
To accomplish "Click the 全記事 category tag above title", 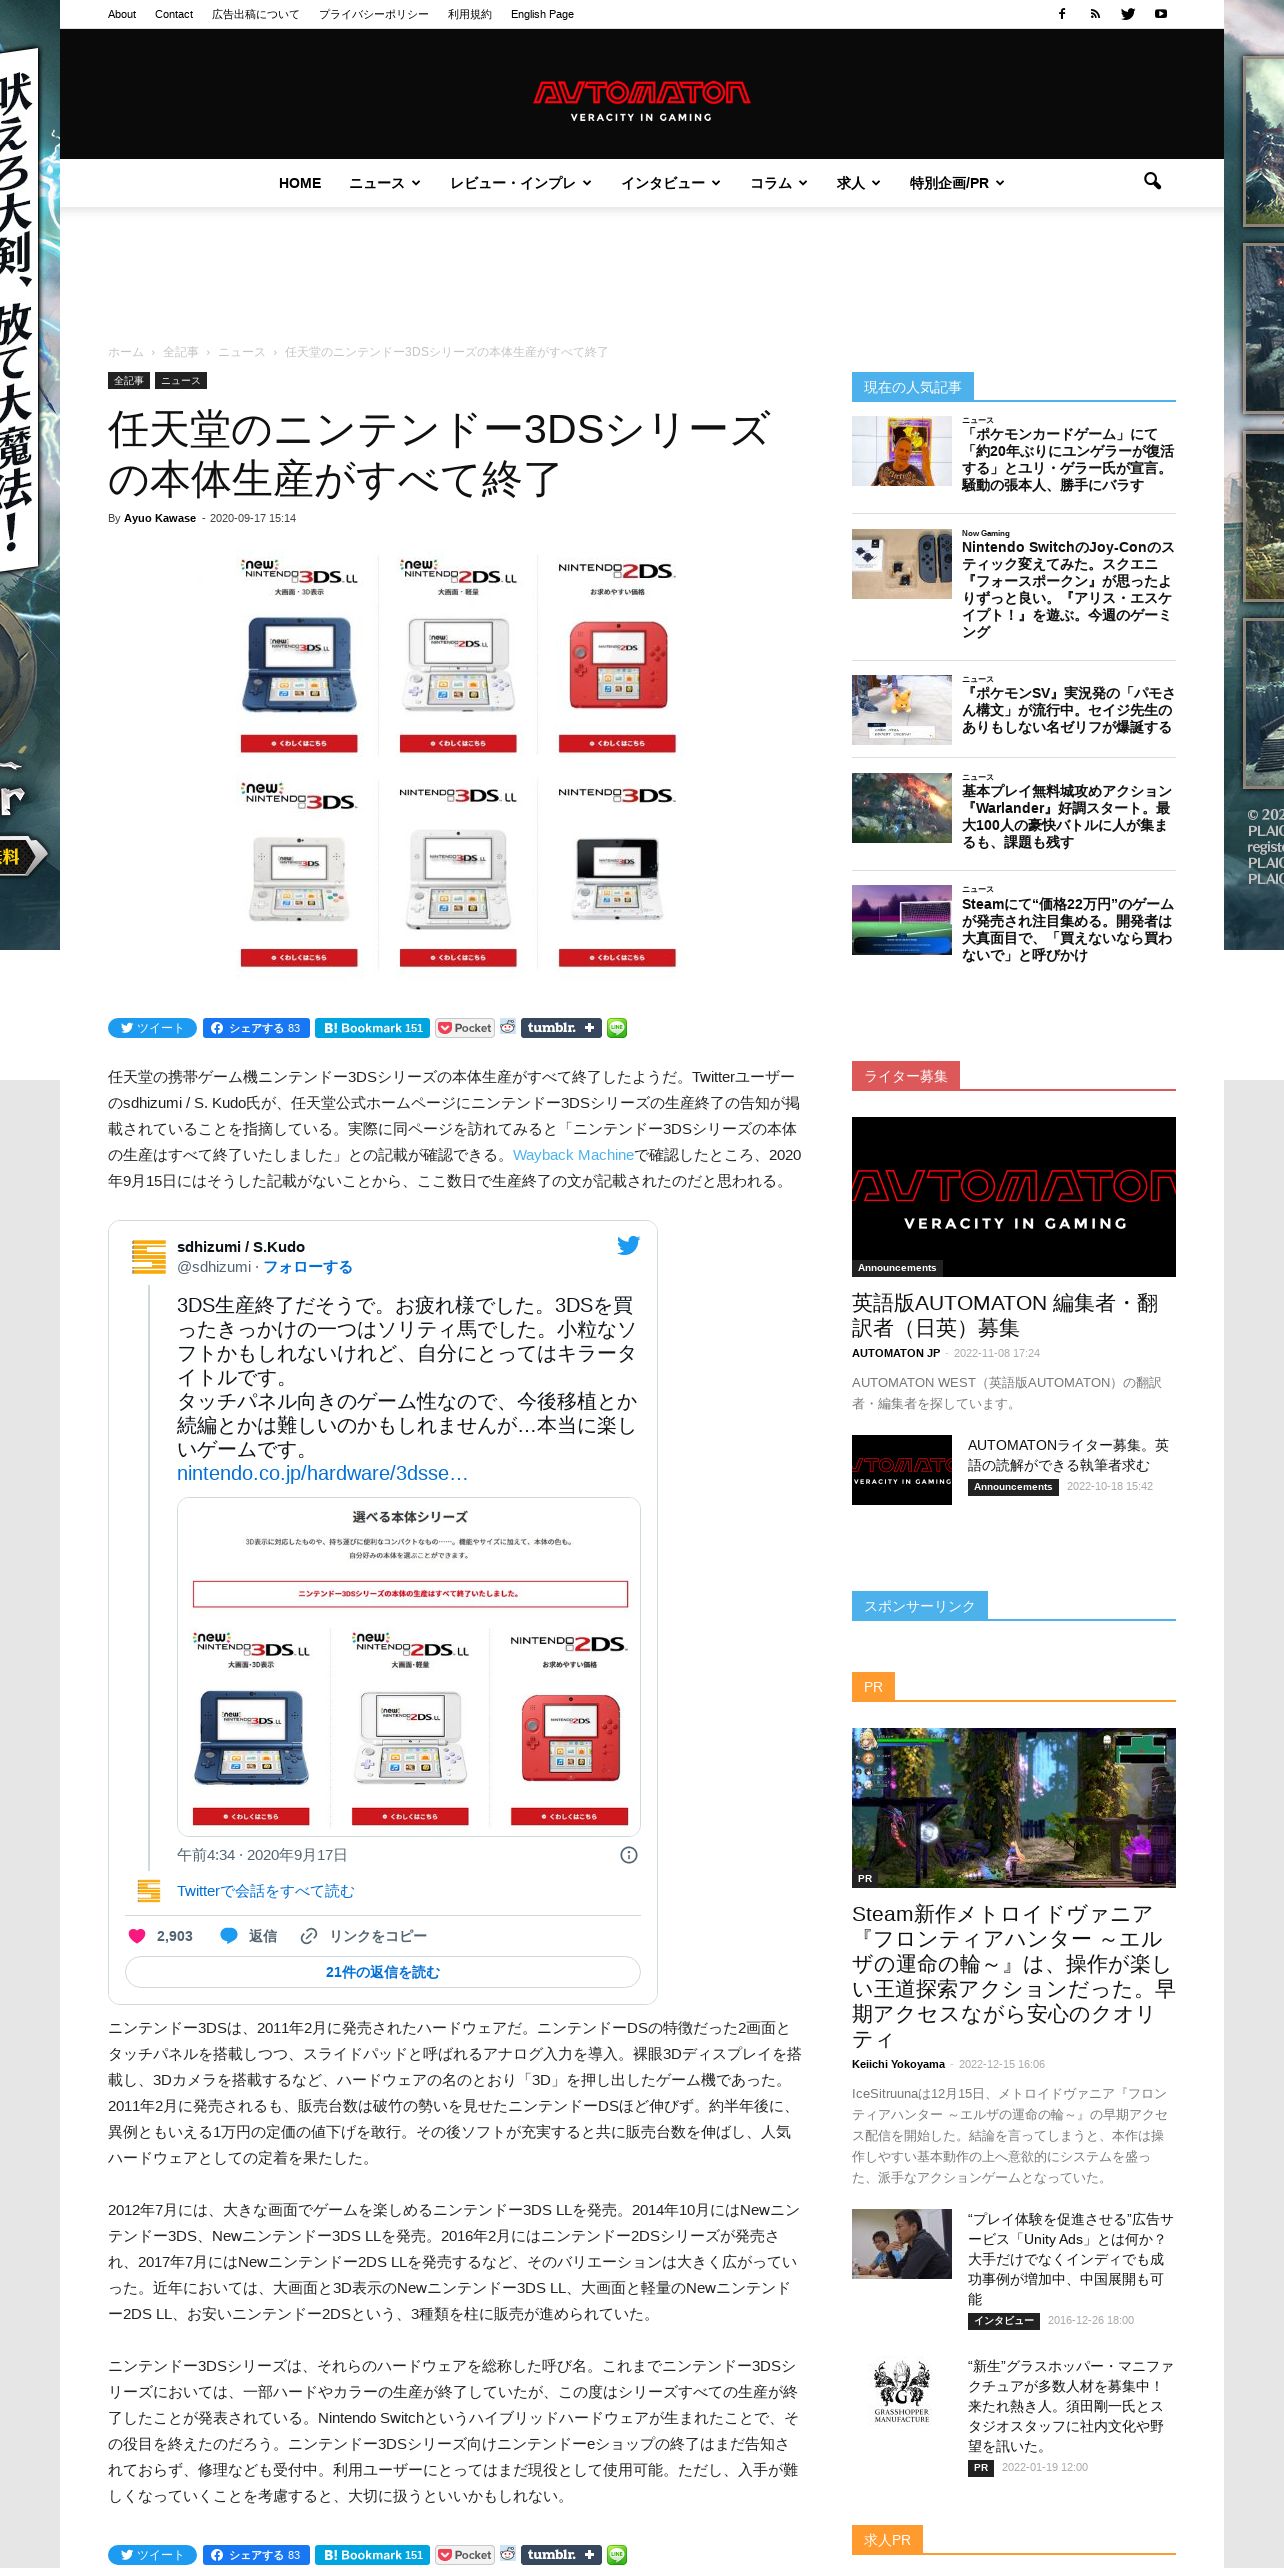I will [x=129, y=381].
